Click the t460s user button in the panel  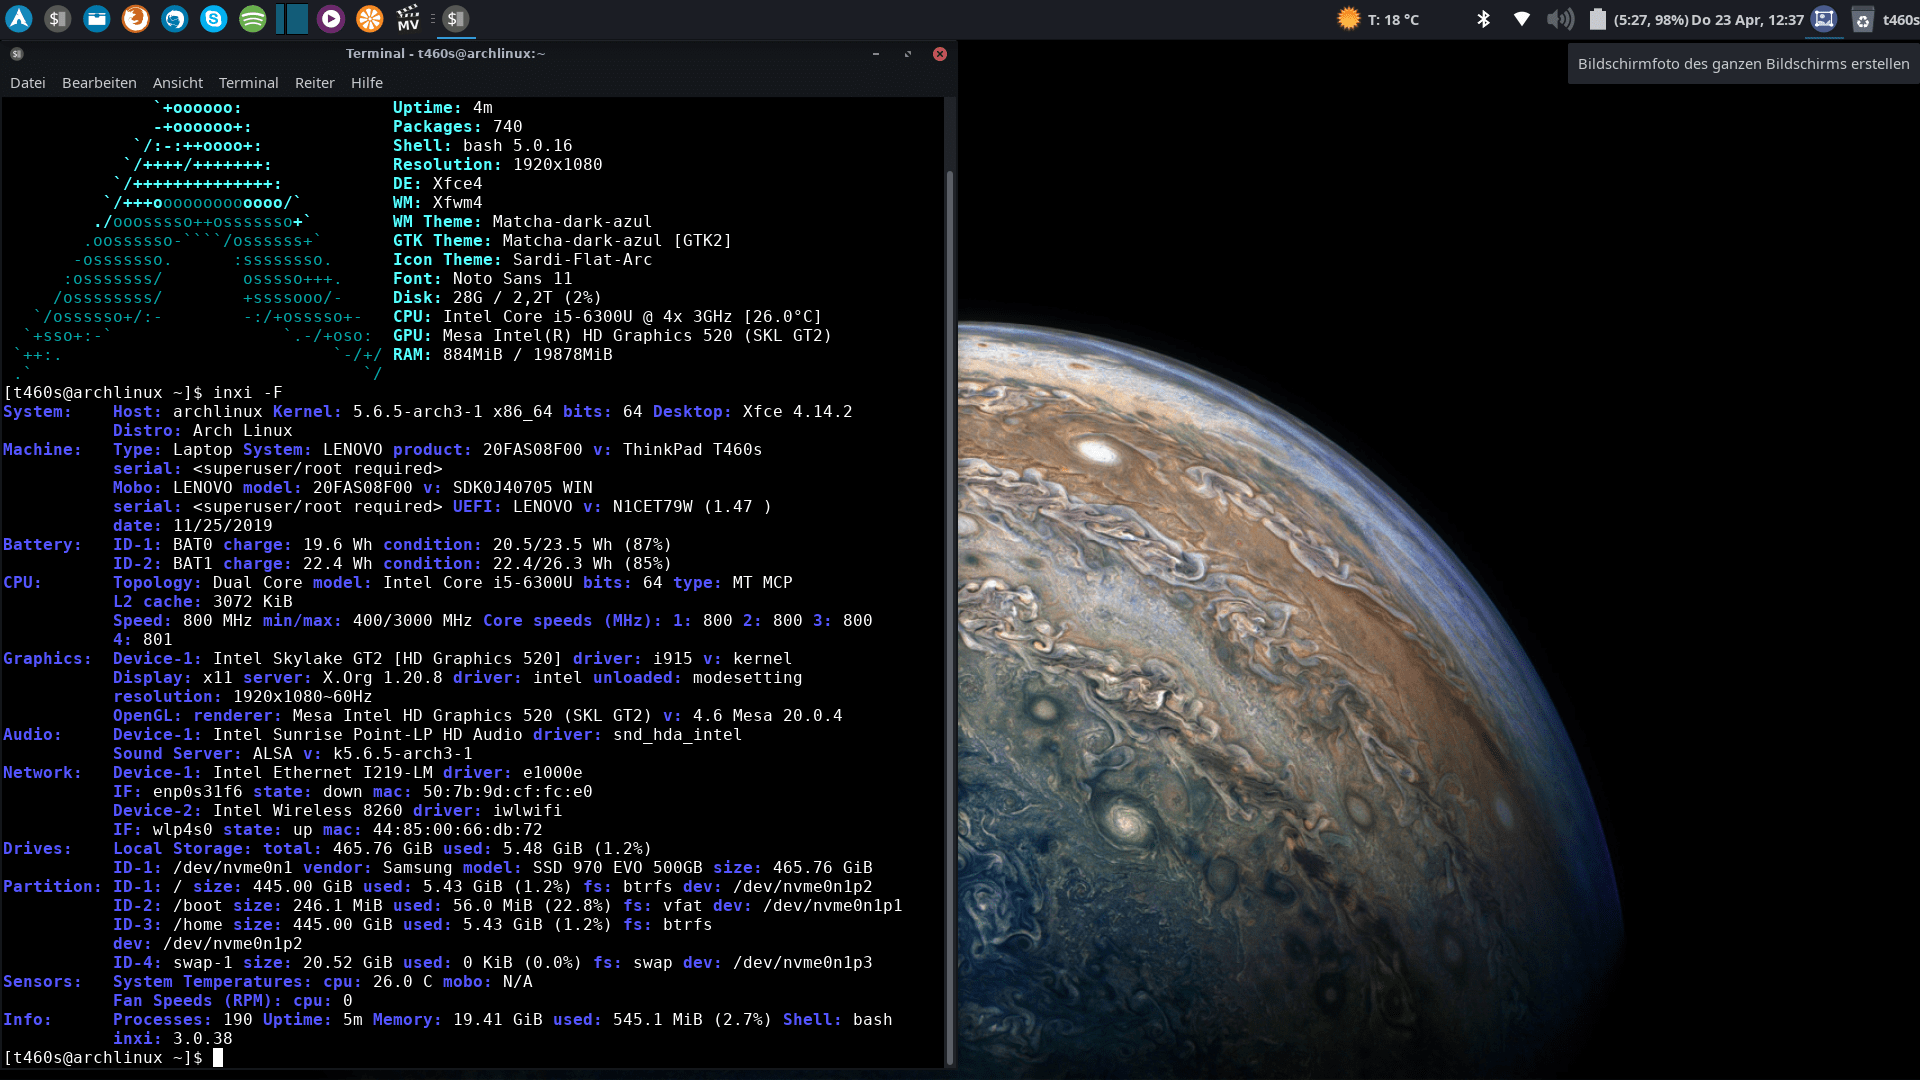(x=1900, y=20)
